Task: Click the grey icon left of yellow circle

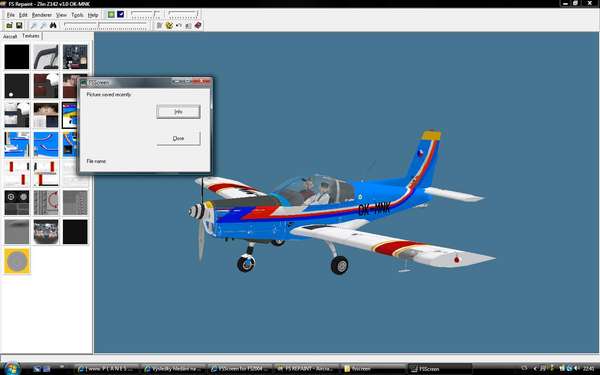Action: tap(159, 25)
